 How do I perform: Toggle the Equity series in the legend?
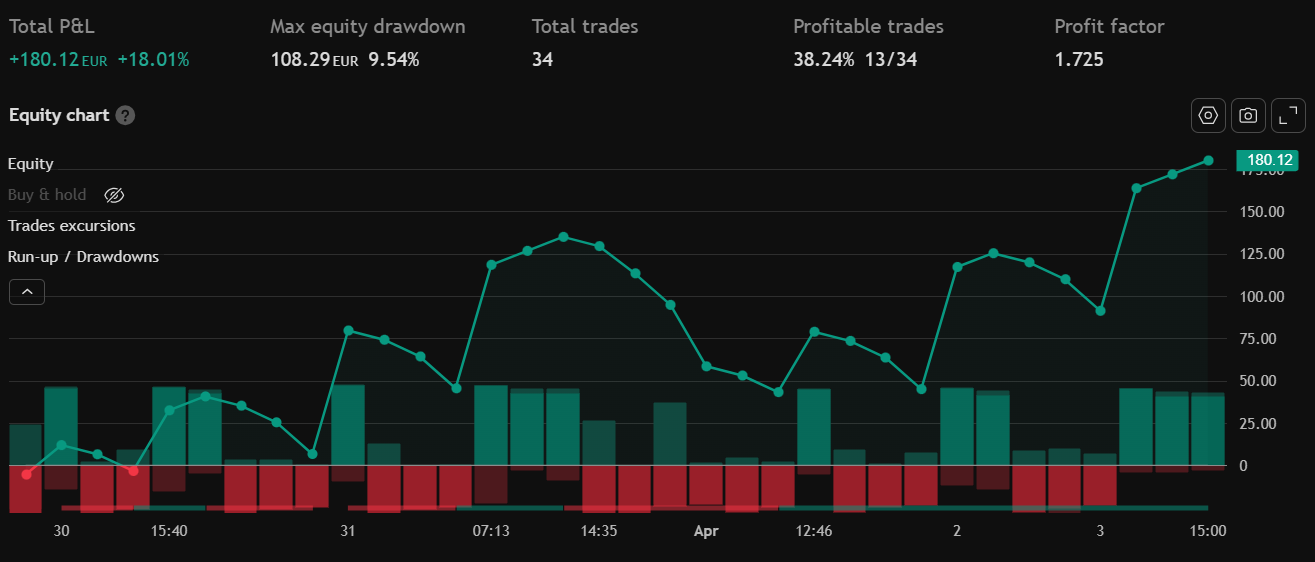pos(31,164)
